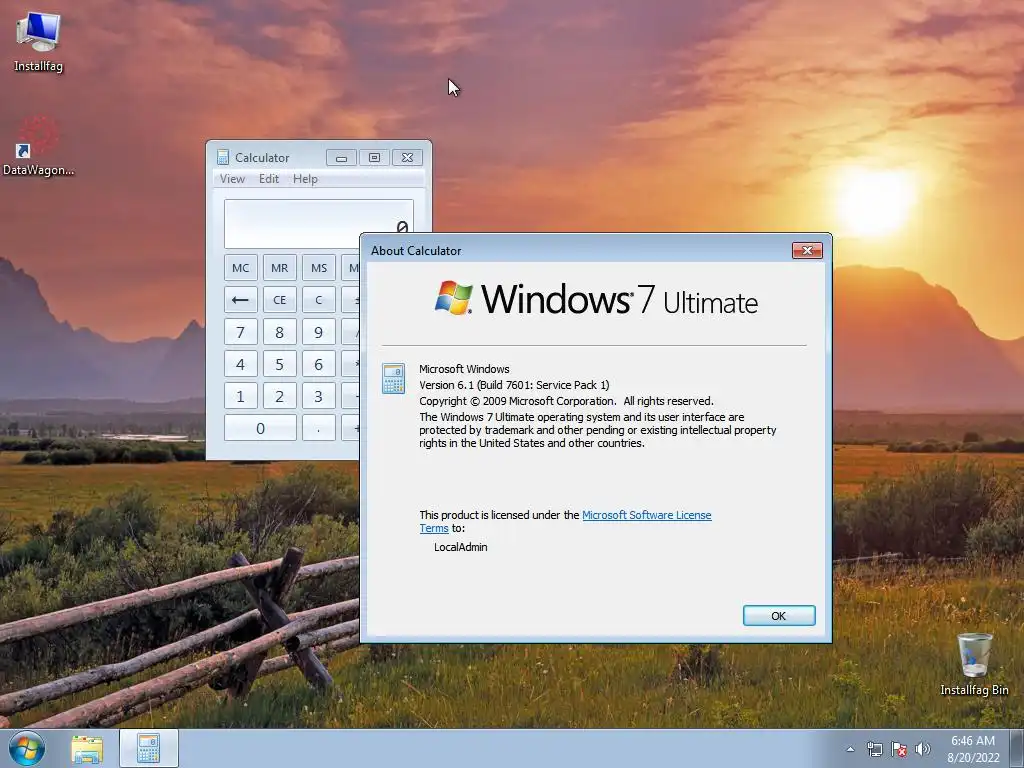Open the Installfag Bin recycle bin
This screenshot has width=1024, height=768.
coord(974,664)
